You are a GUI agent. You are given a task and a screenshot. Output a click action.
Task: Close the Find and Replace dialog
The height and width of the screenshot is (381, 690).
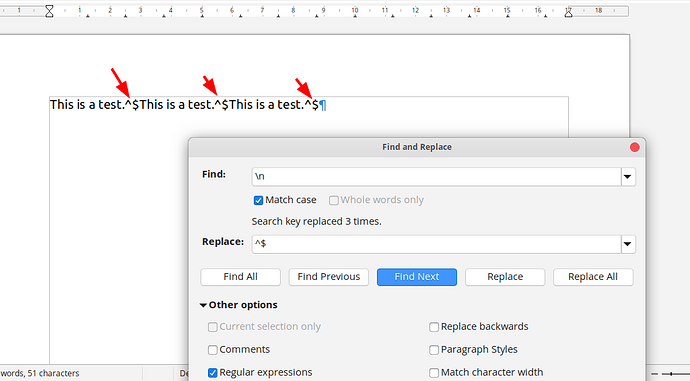point(635,147)
